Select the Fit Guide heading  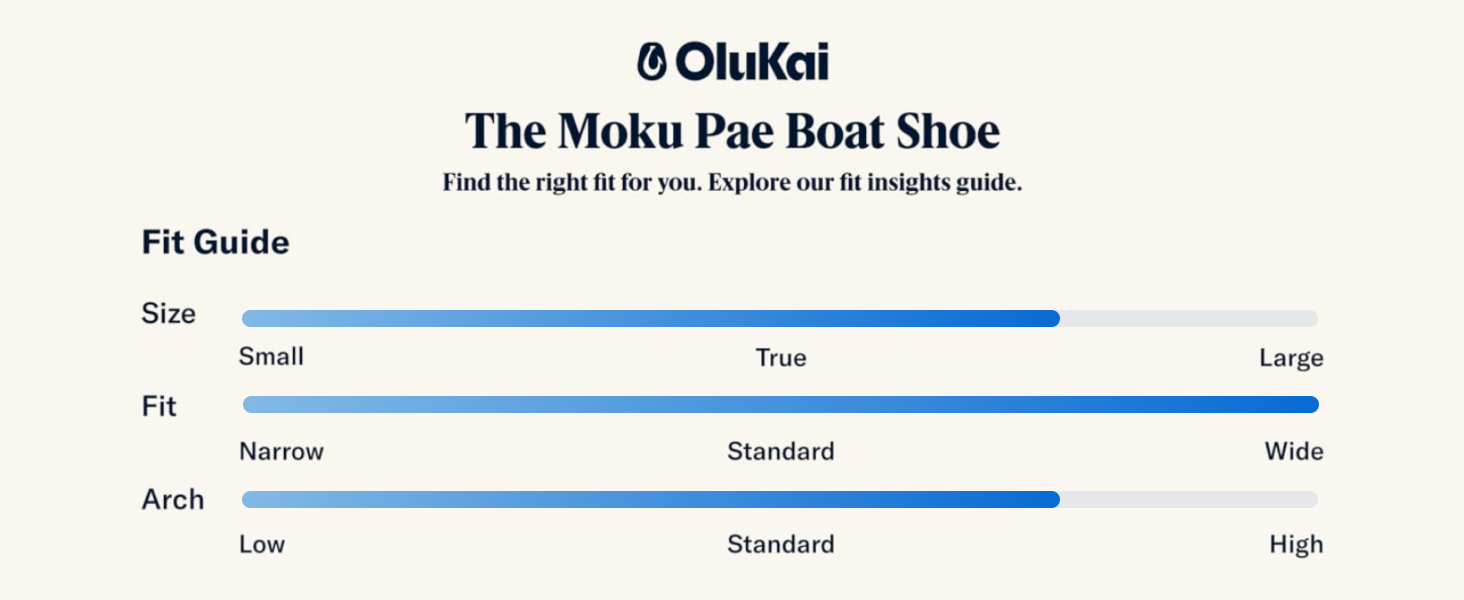[215, 243]
